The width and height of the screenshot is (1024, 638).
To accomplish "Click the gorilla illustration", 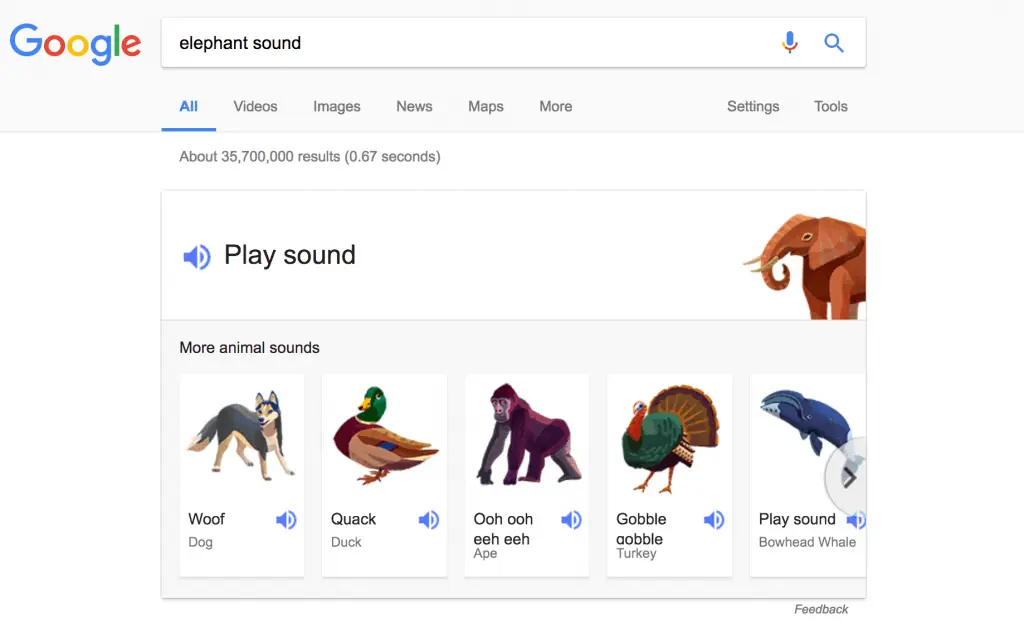I will click(528, 435).
